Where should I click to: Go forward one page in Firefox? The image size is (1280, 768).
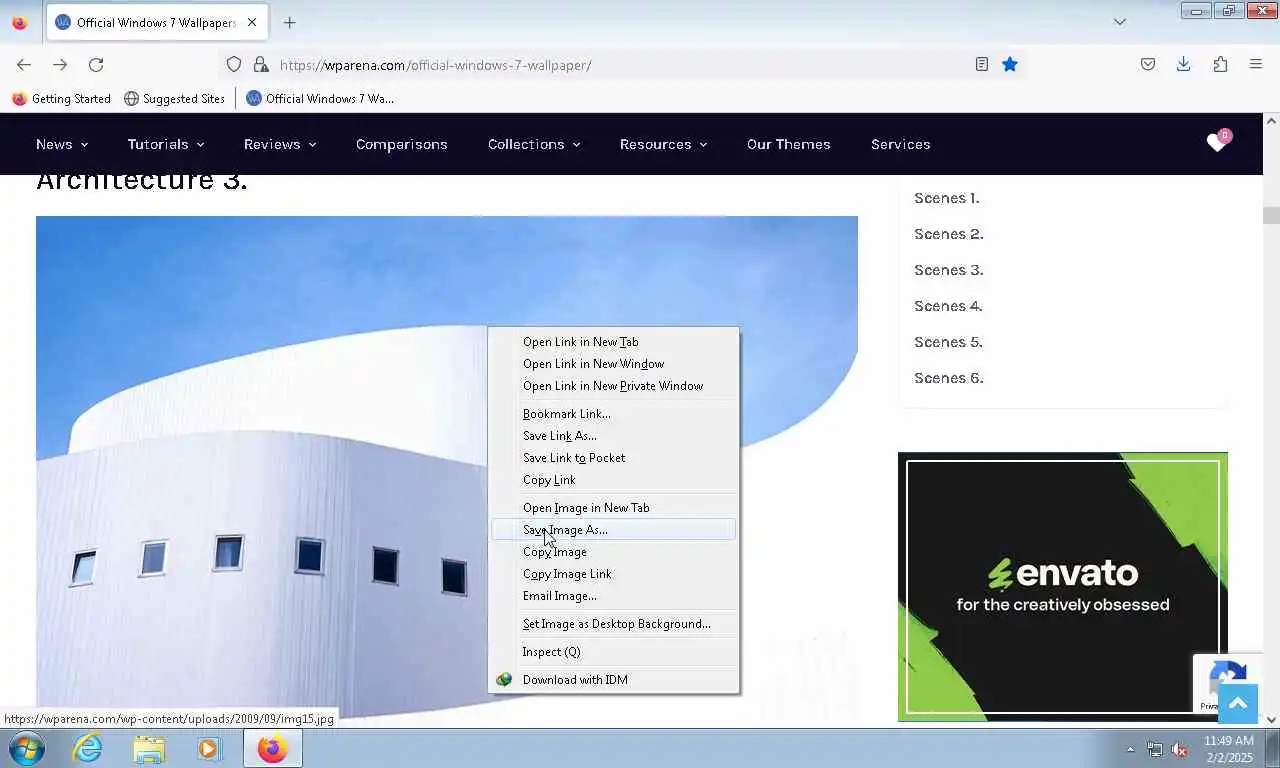(60, 65)
